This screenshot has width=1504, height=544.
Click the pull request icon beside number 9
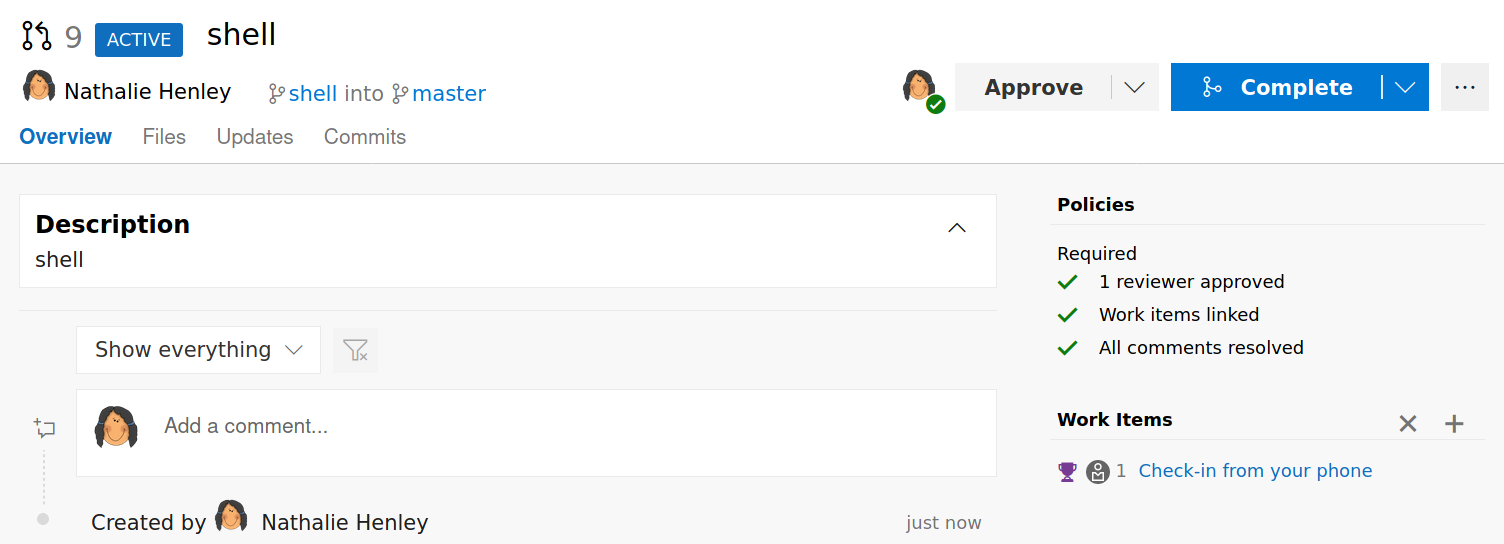click(37, 37)
